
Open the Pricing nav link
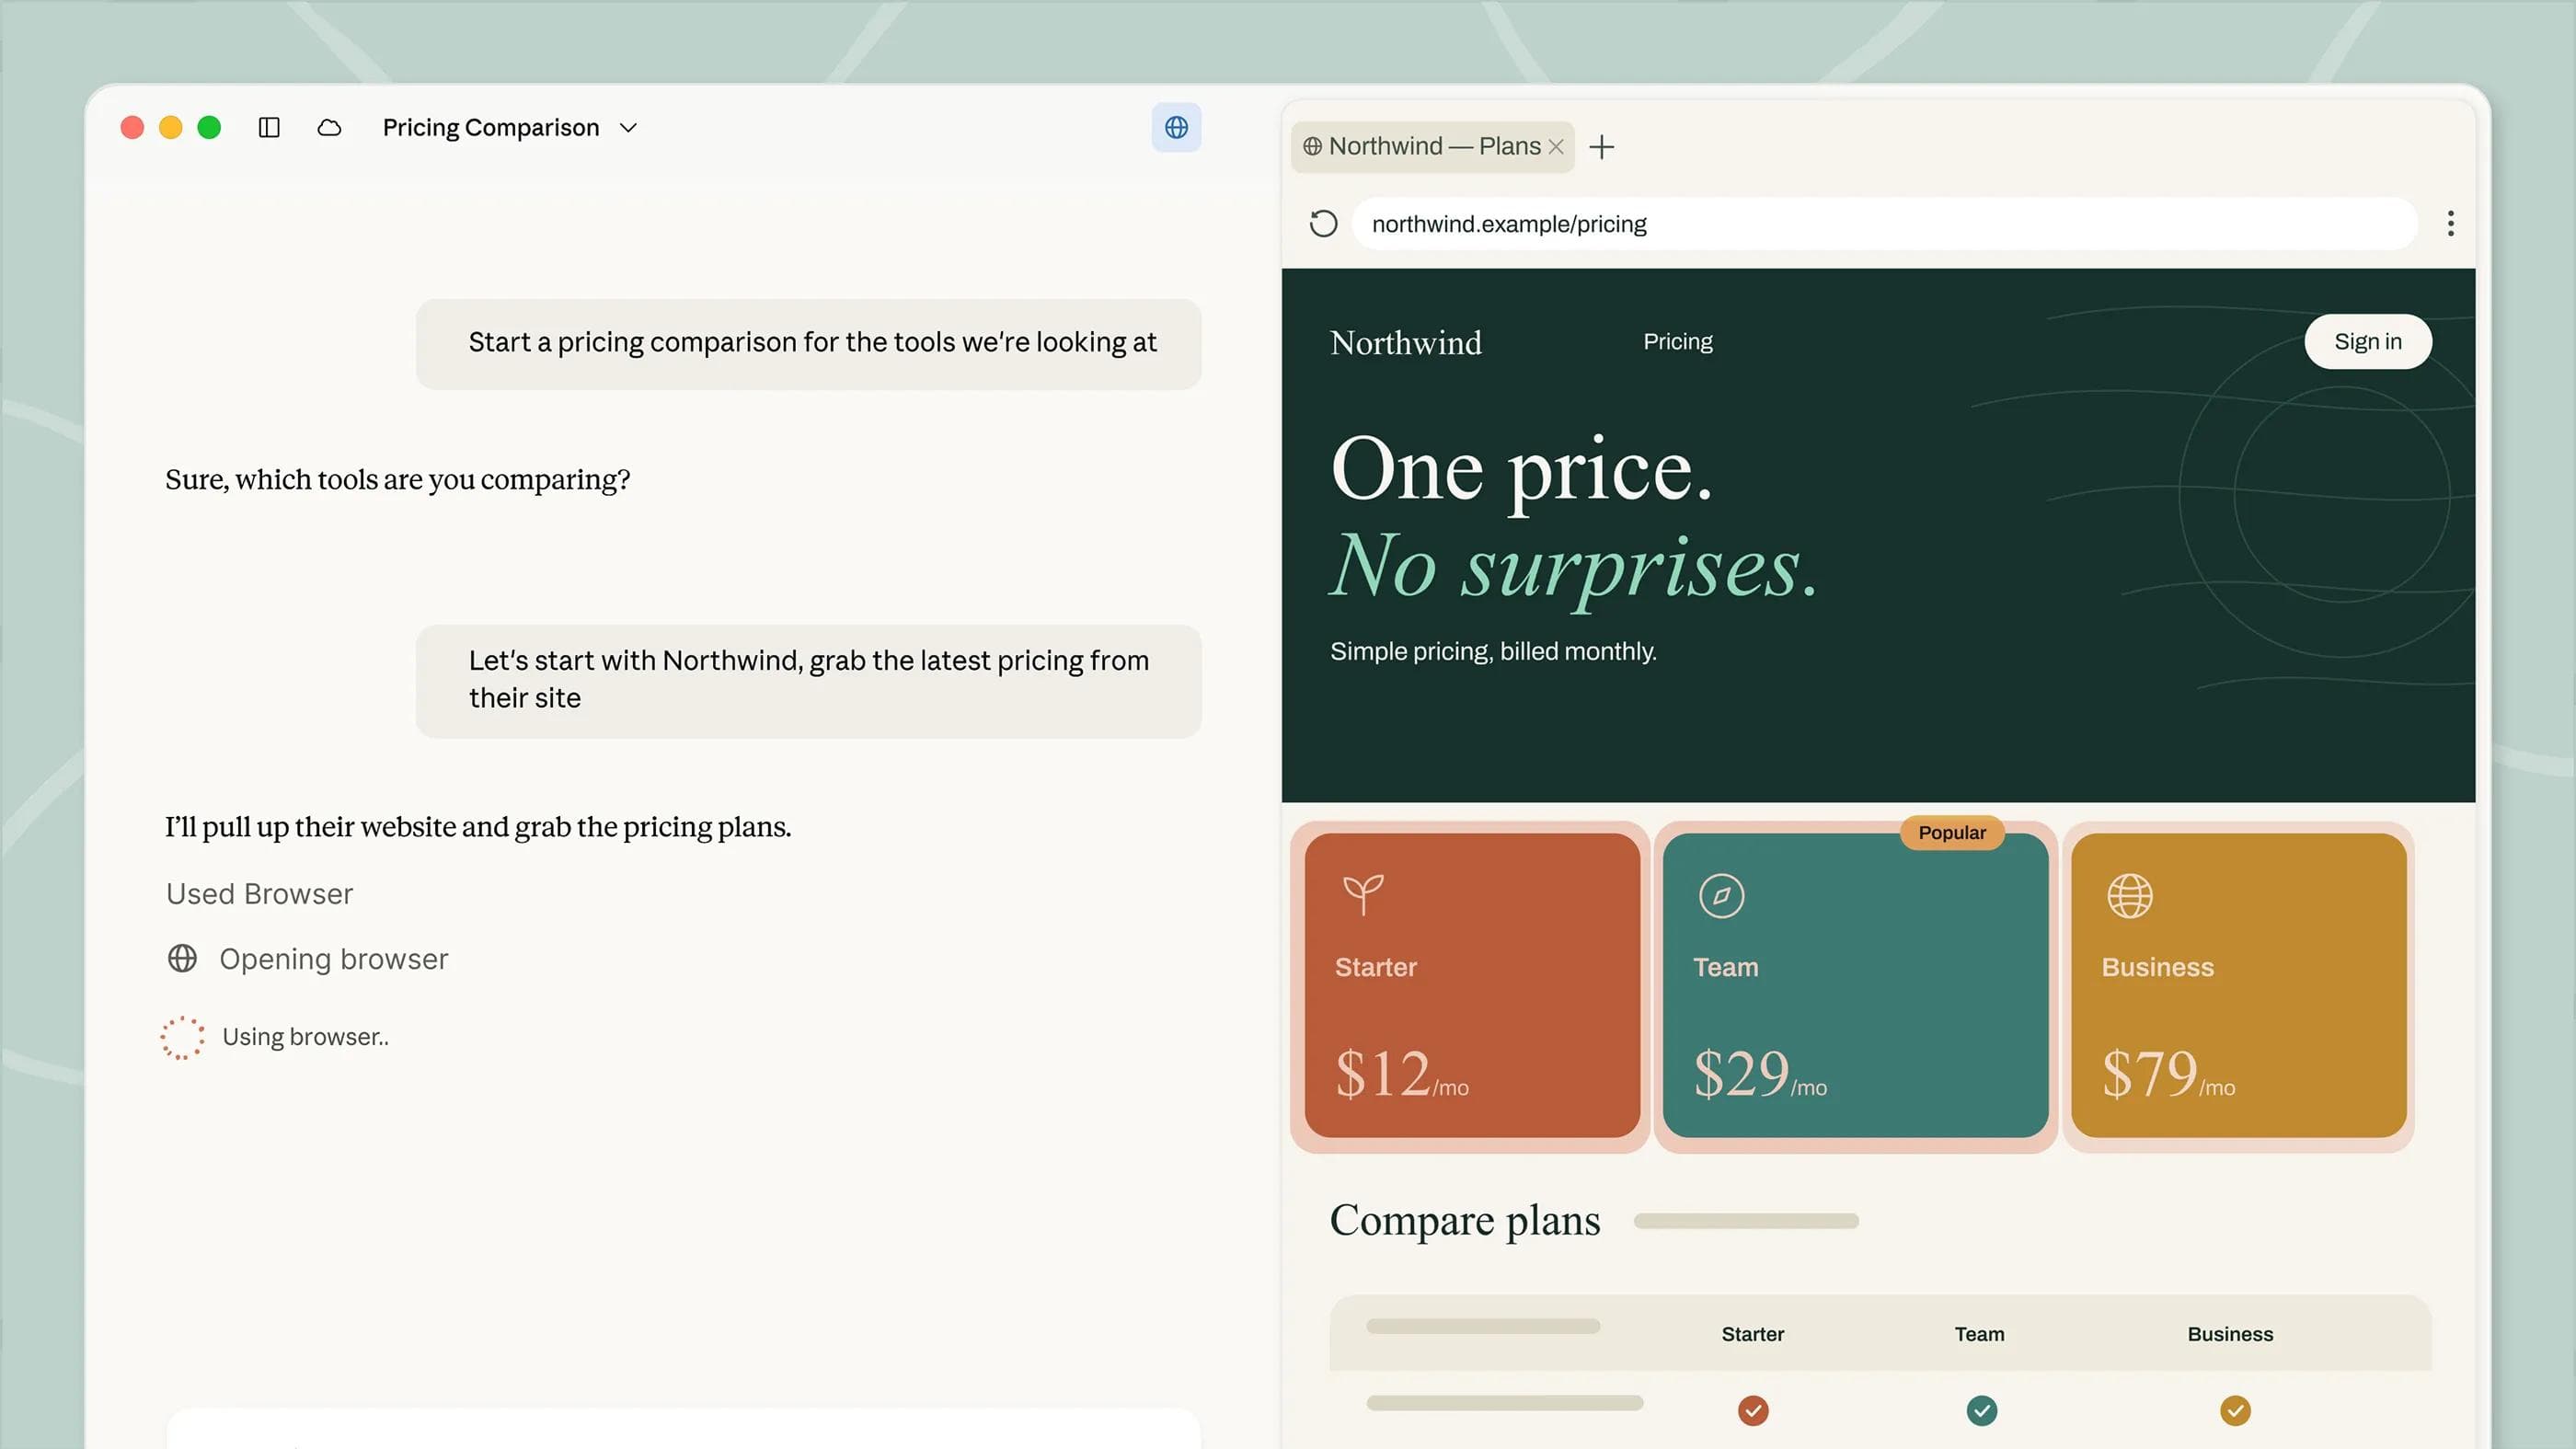click(1677, 341)
